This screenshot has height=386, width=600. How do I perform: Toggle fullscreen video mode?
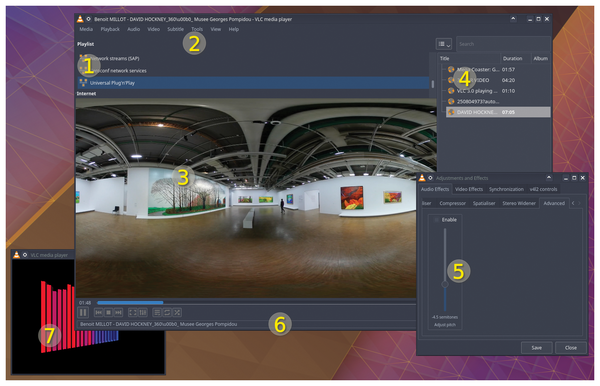(x=132, y=313)
